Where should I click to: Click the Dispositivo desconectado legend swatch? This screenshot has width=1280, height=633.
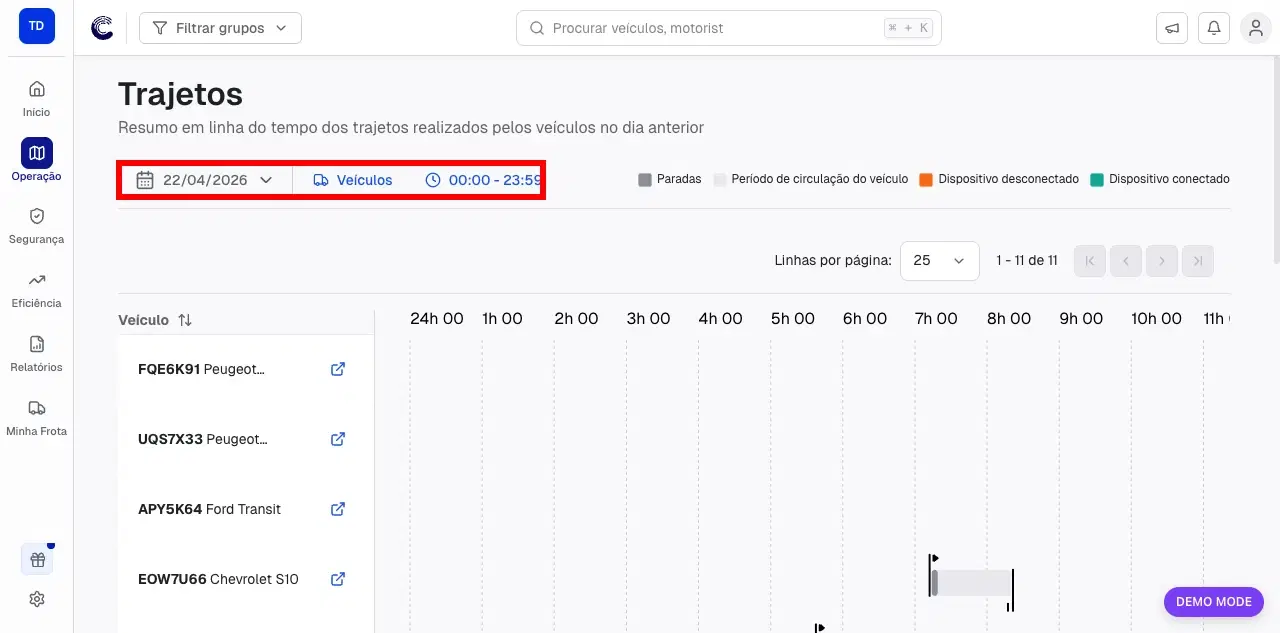pyautogui.click(x=926, y=180)
